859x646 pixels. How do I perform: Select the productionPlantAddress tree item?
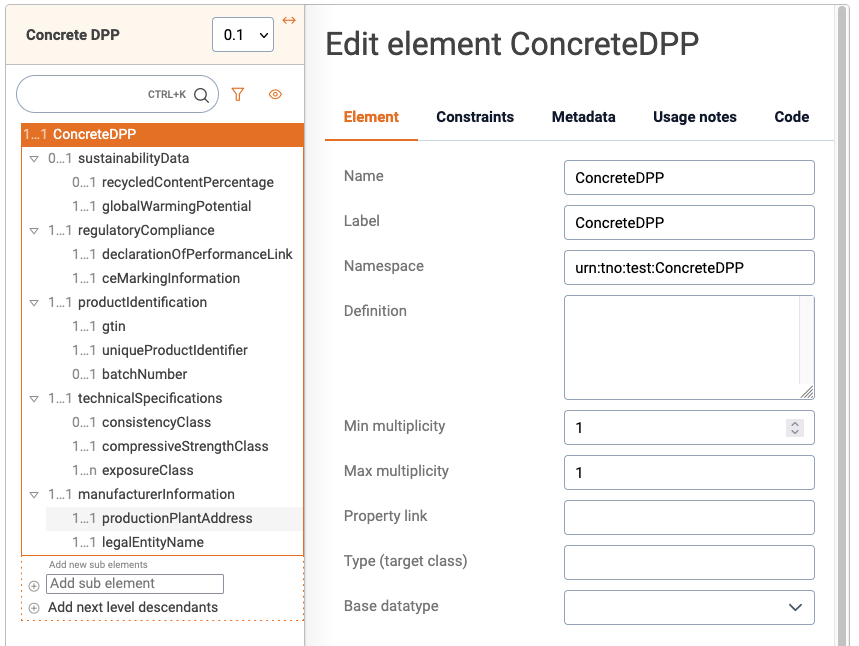(177, 518)
